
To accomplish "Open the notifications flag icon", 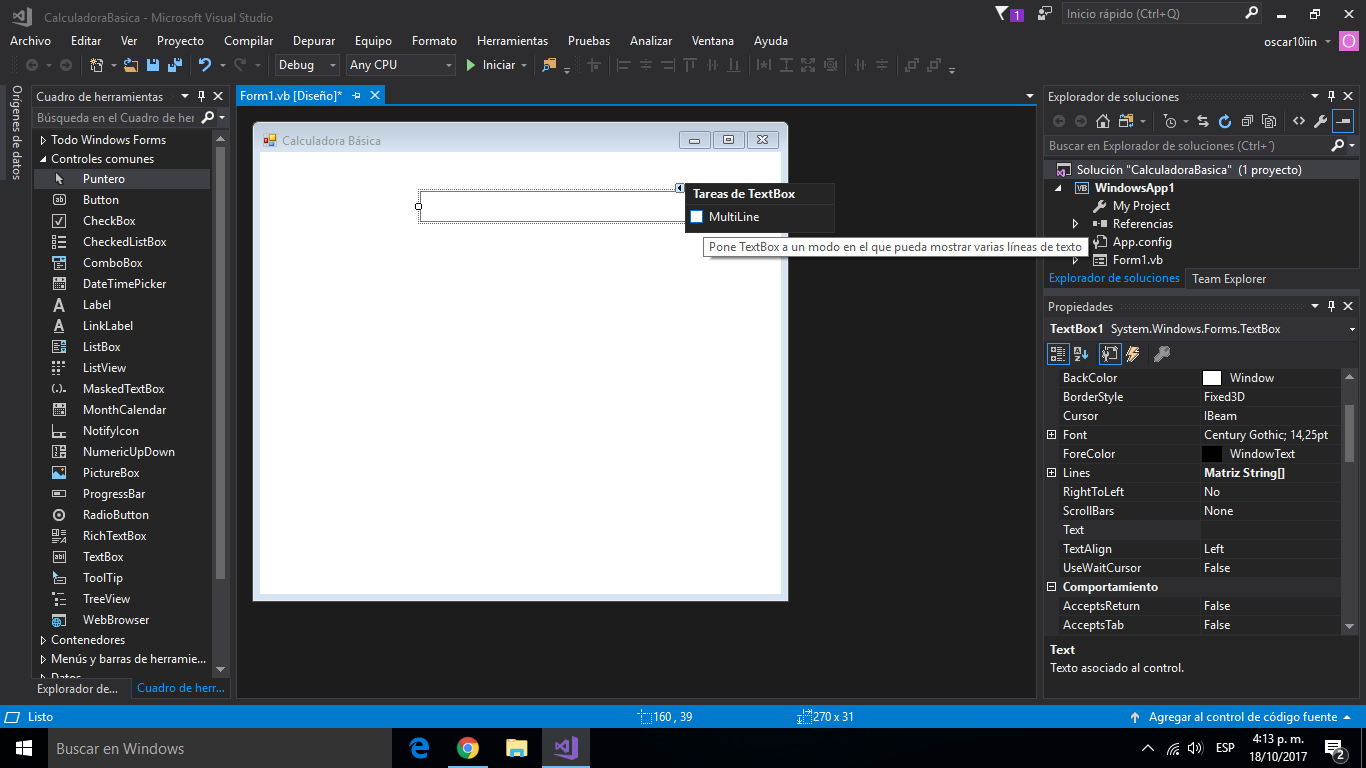I will [x=1004, y=14].
